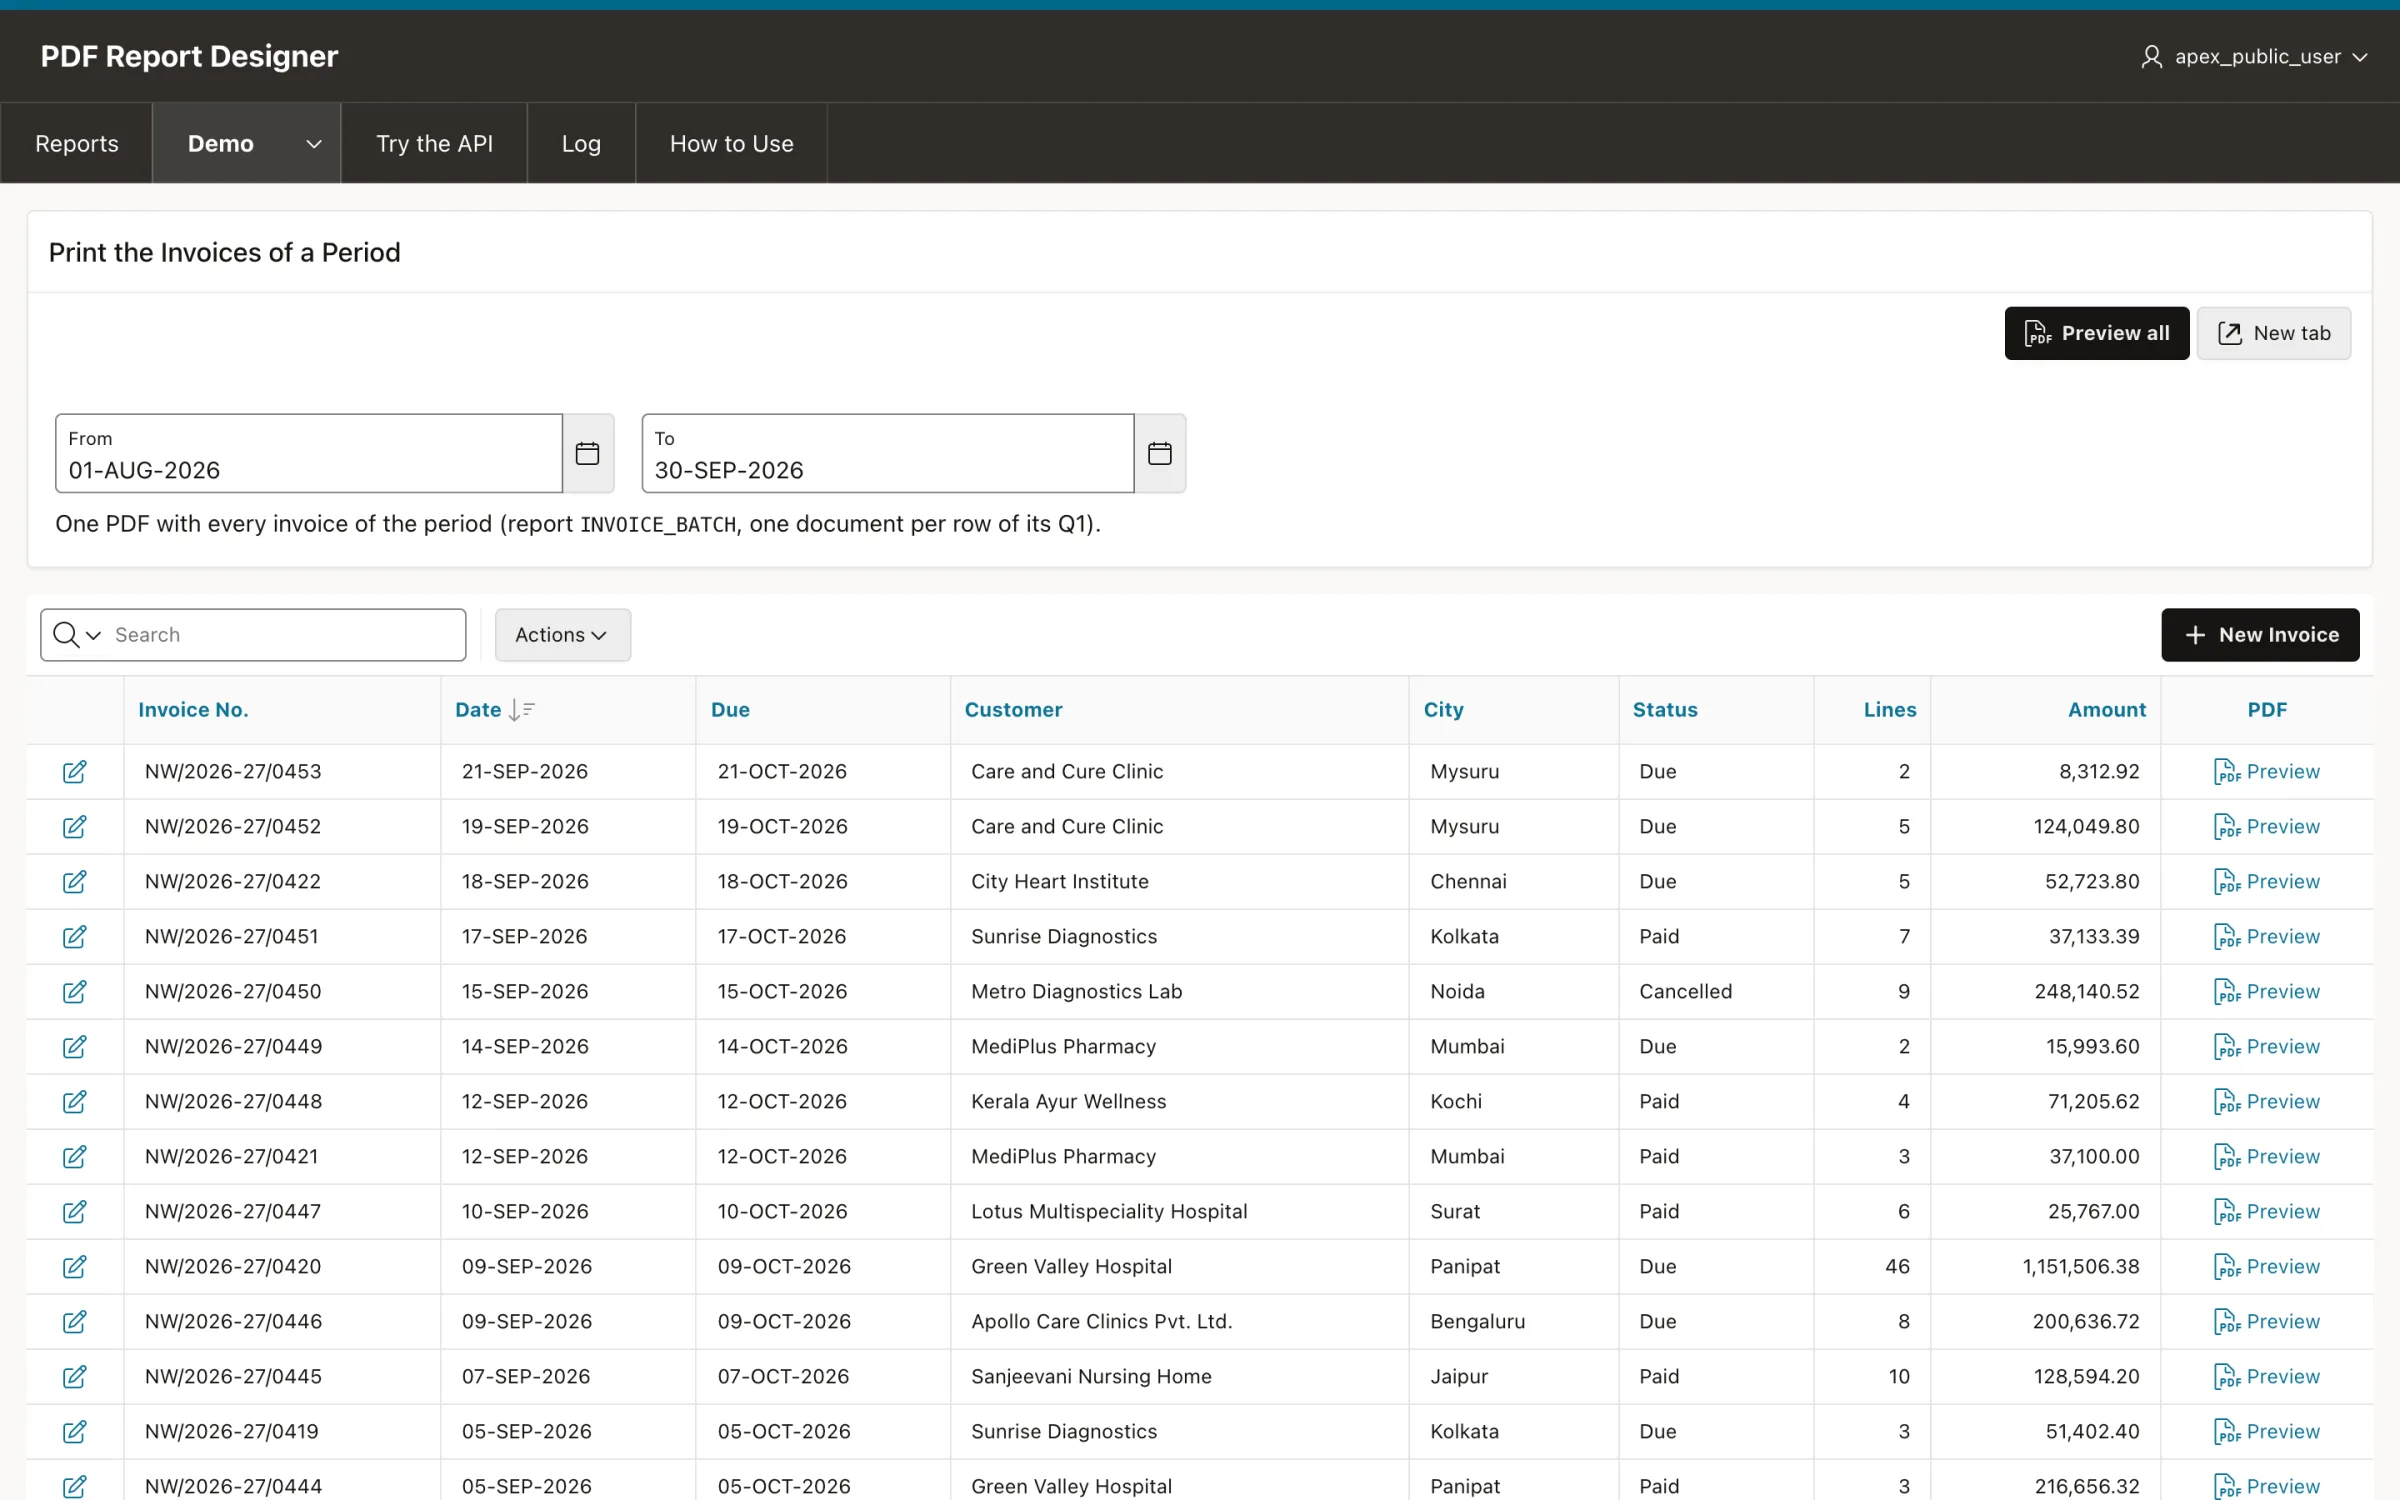This screenshot has height=1500, width=2400.
Task: Click the PDF column header
Action: click(2267, 710)
